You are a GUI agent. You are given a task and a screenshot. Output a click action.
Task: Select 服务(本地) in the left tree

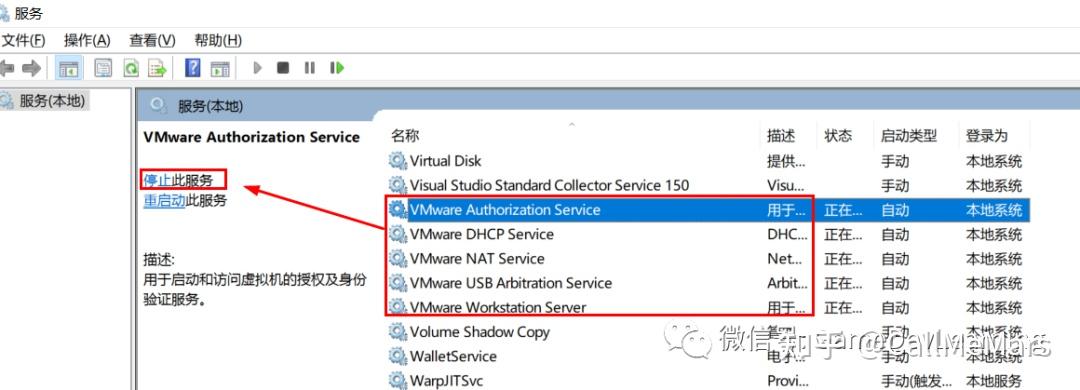tap(52, 101)
